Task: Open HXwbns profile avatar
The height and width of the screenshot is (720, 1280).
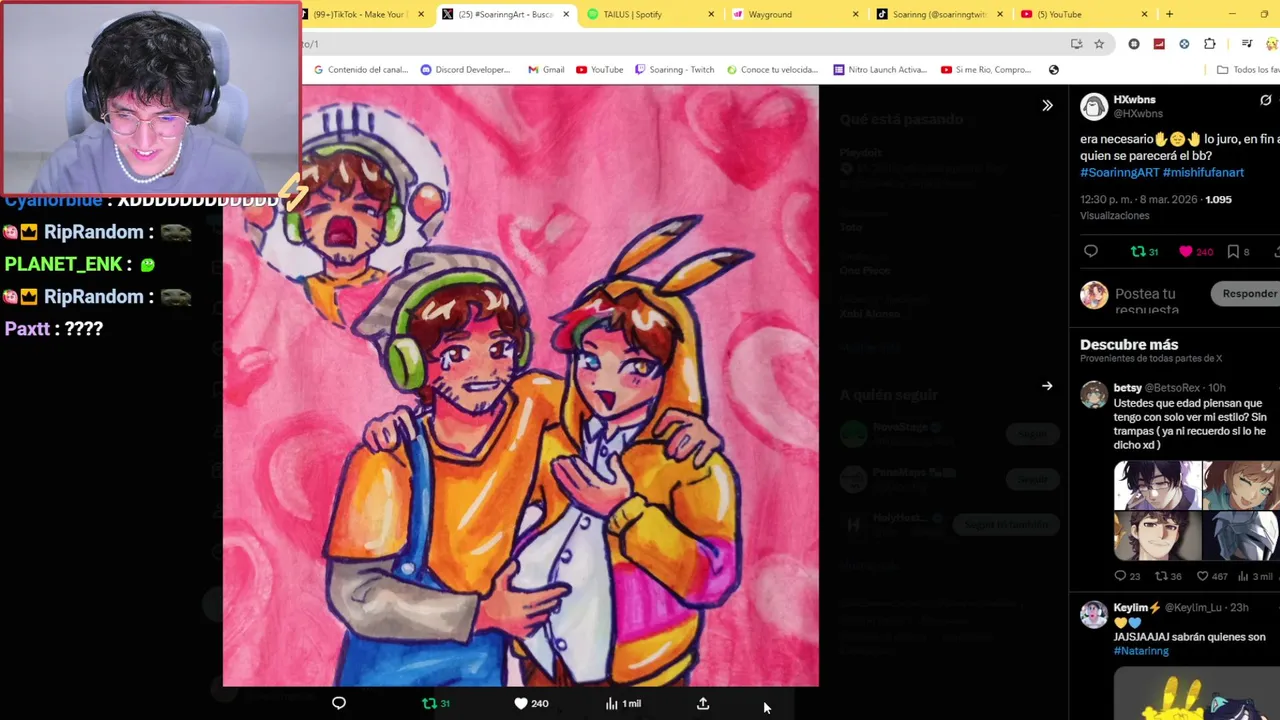Action: coord(1094,106)
